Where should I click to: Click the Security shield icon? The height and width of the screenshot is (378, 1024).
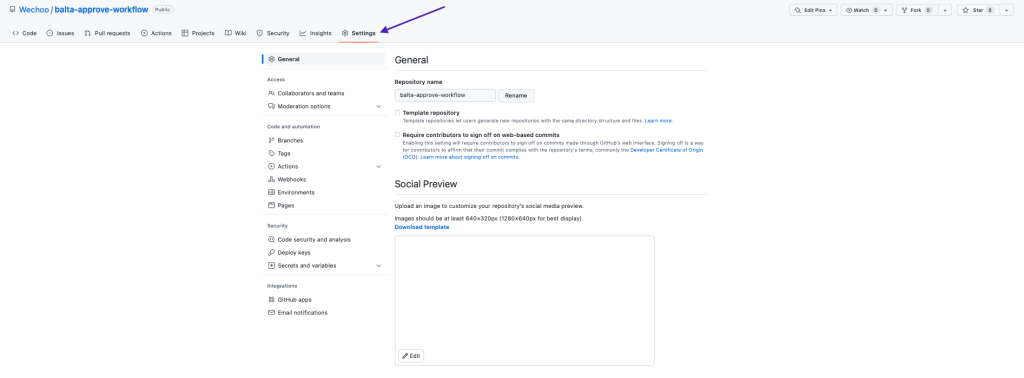[260, 33]
